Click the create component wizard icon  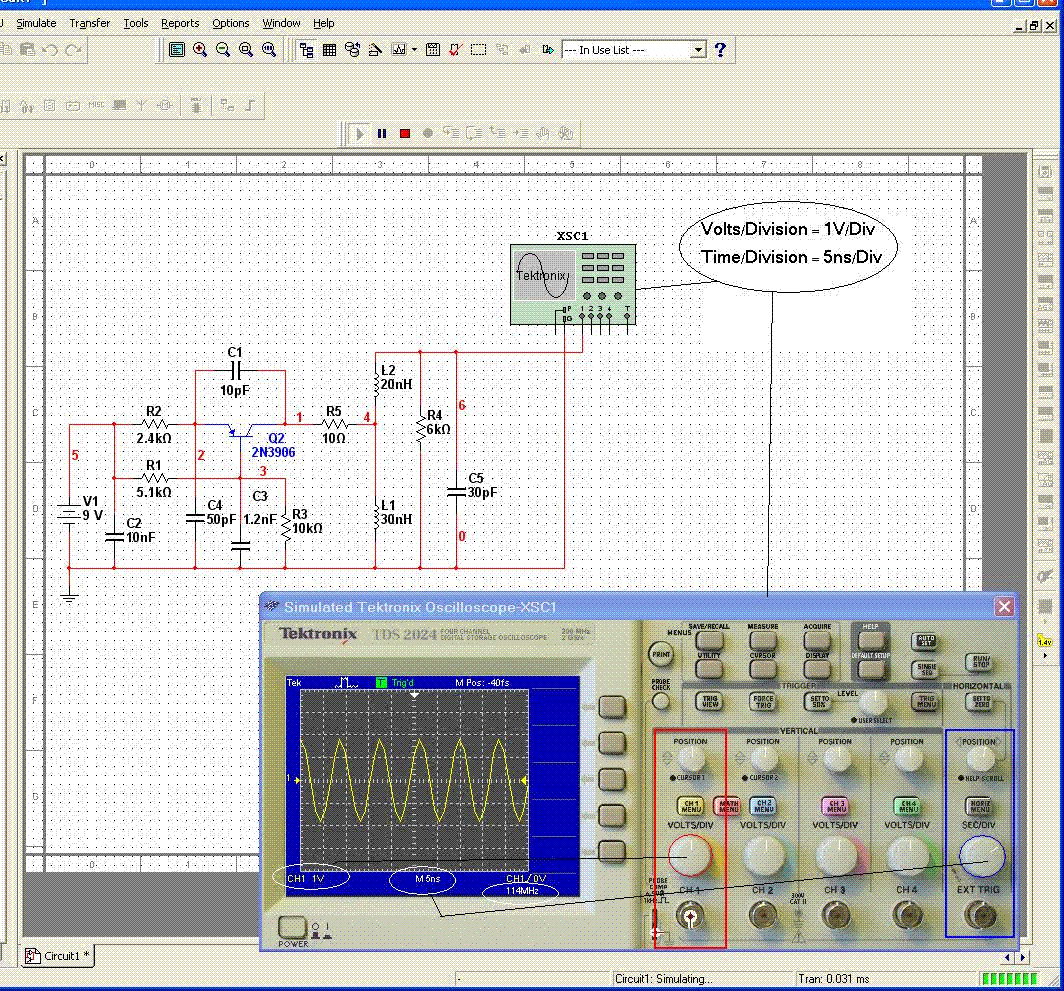pos(375,50)
